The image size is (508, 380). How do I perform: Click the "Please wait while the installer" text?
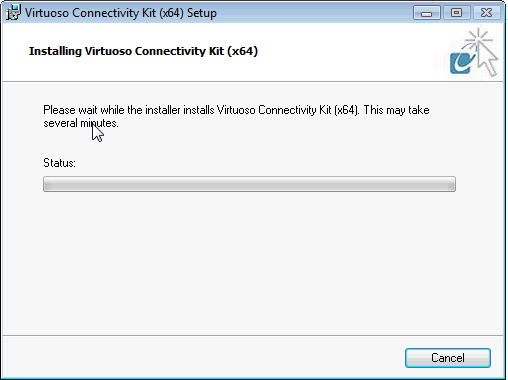[x=129, y=110]
